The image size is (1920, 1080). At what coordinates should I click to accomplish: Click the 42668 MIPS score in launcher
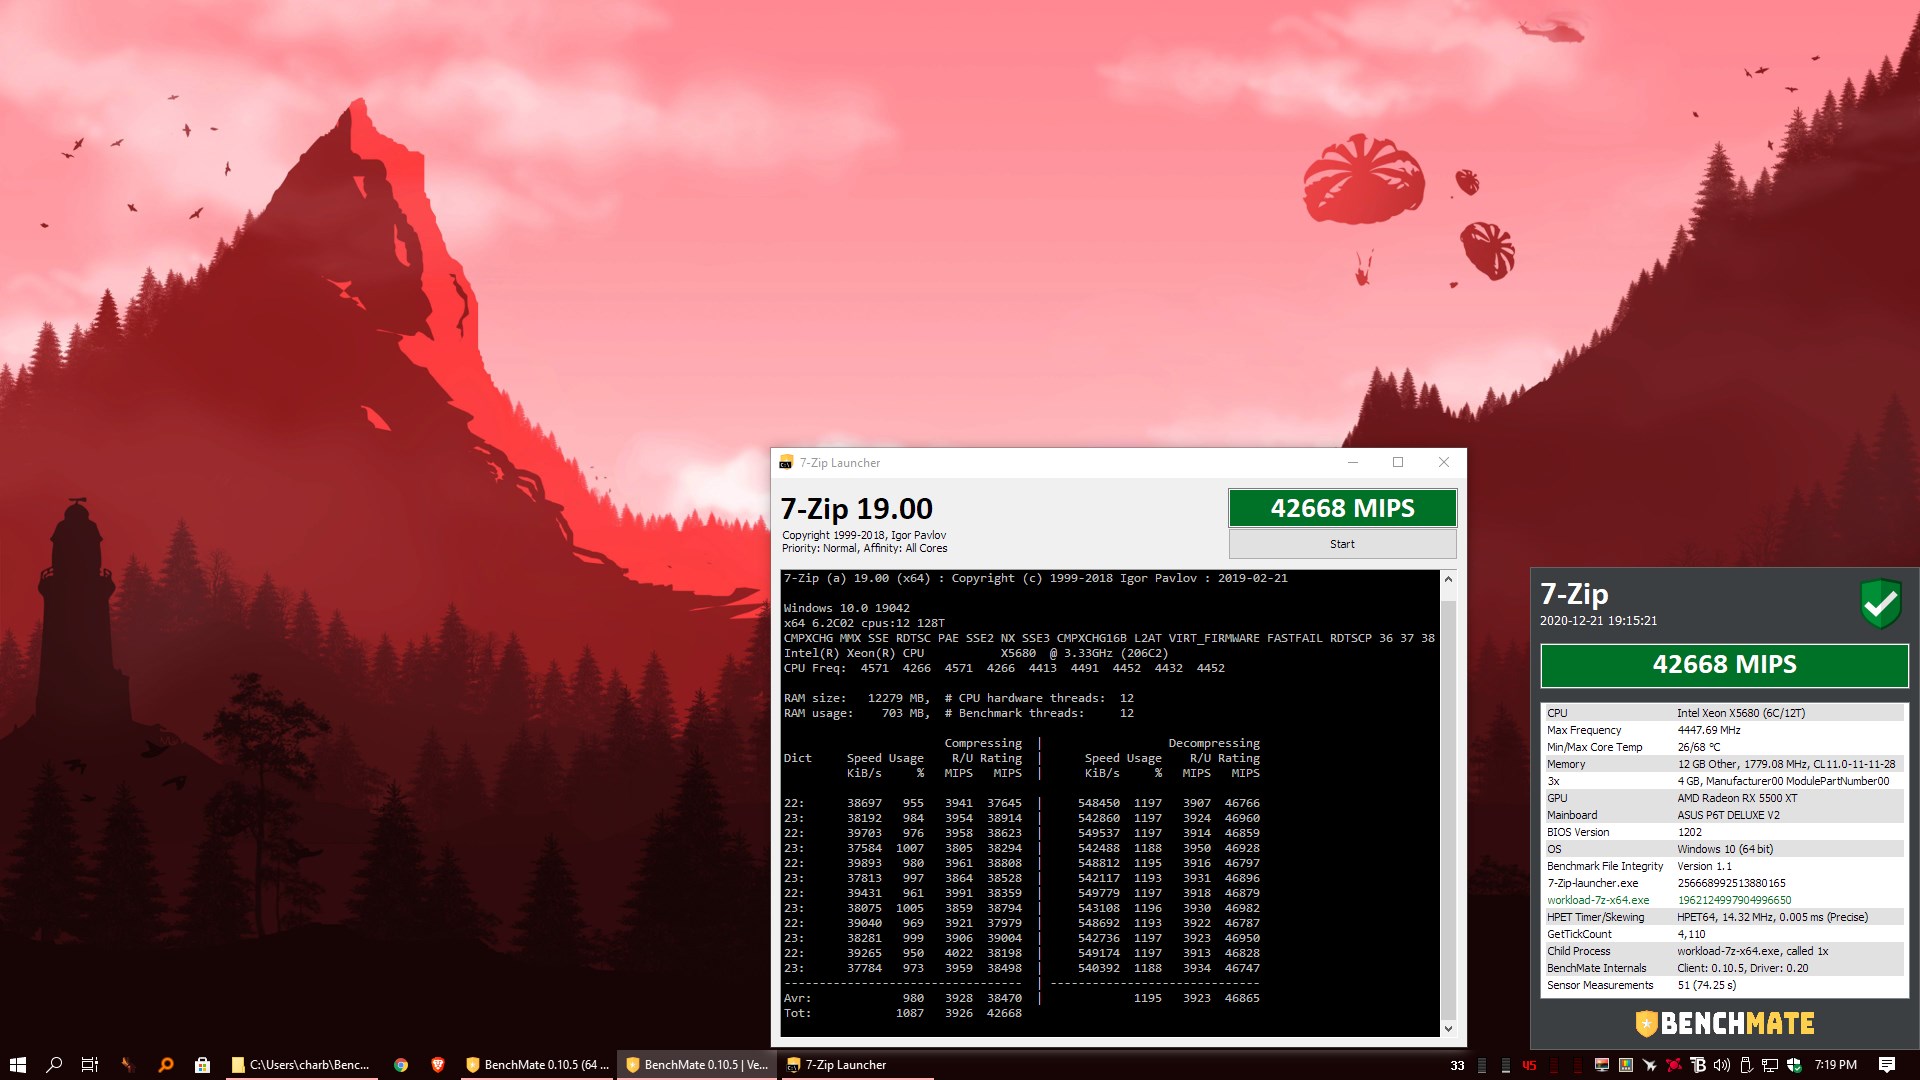[x=1342, y=508]
